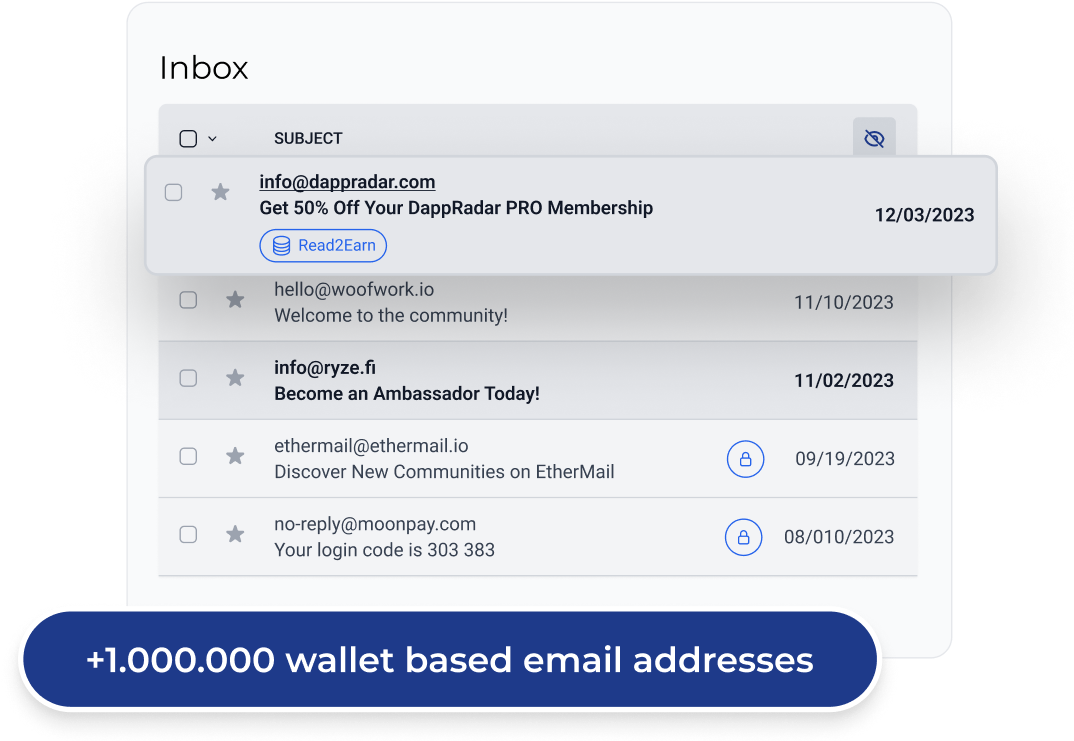This screenshot has width=1074, height=741.
Task: Click the Inbox heading
Action: (203, 68)
